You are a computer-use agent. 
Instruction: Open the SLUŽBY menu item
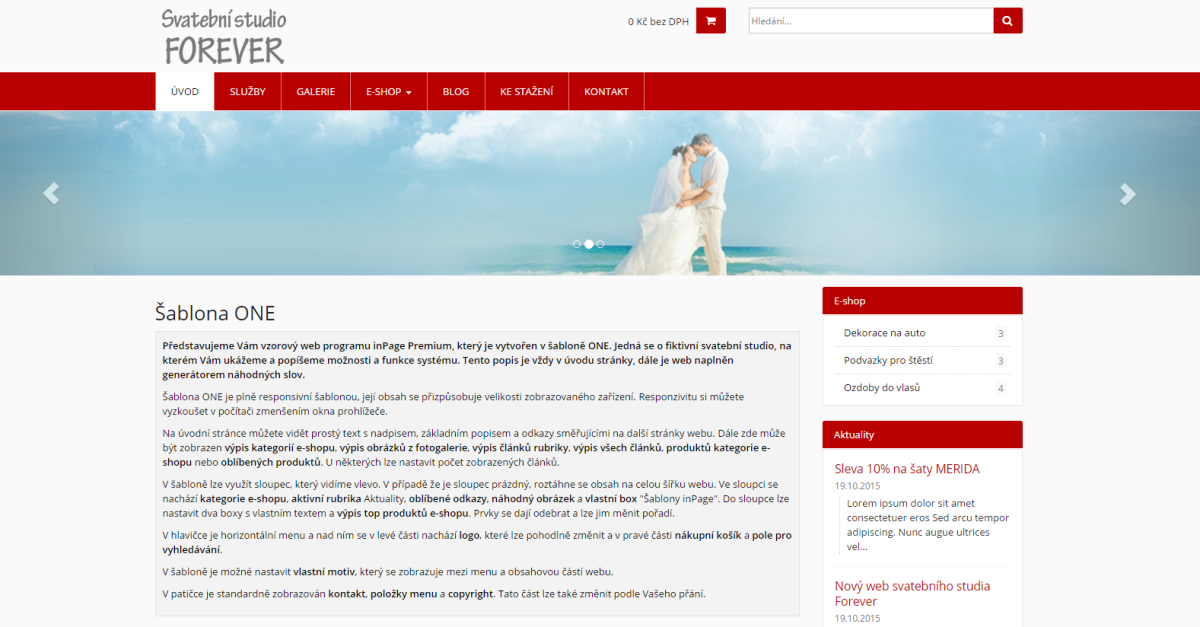[247, 92]
